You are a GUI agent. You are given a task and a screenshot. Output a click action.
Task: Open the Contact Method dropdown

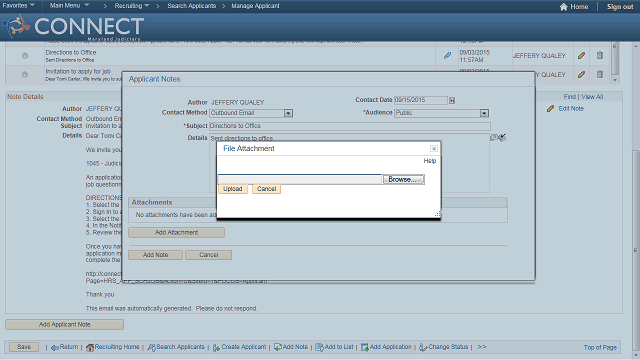tap(288, 113)
